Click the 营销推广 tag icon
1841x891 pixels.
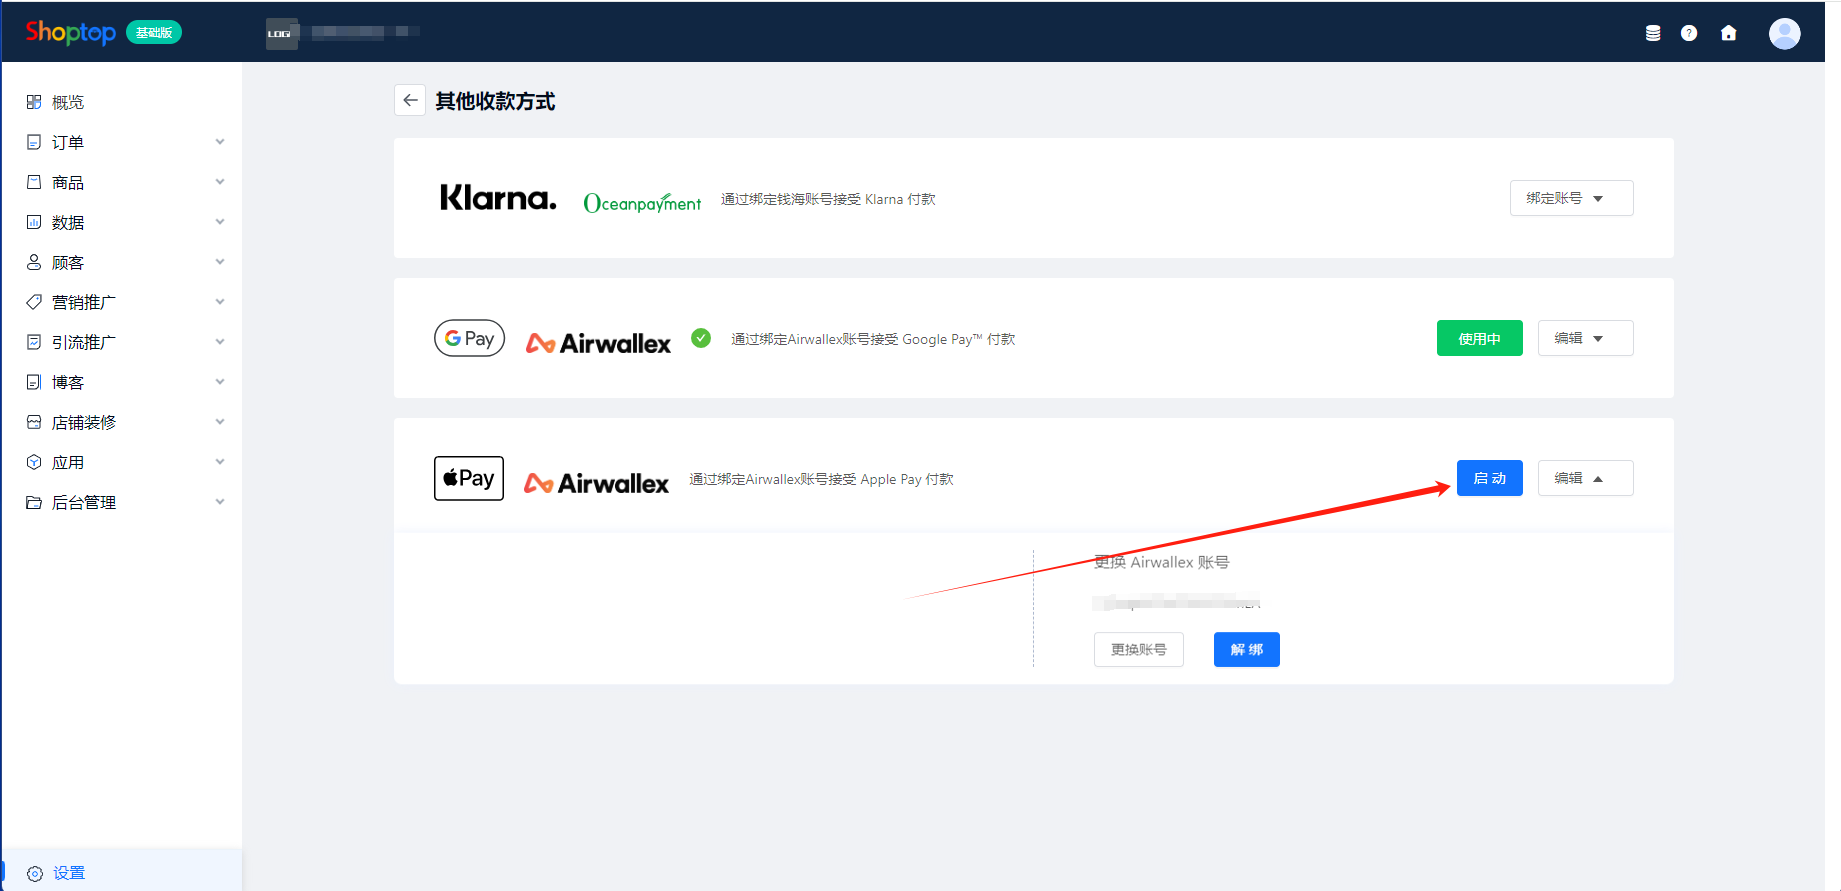pyautogui.click(x=34, y=302)
